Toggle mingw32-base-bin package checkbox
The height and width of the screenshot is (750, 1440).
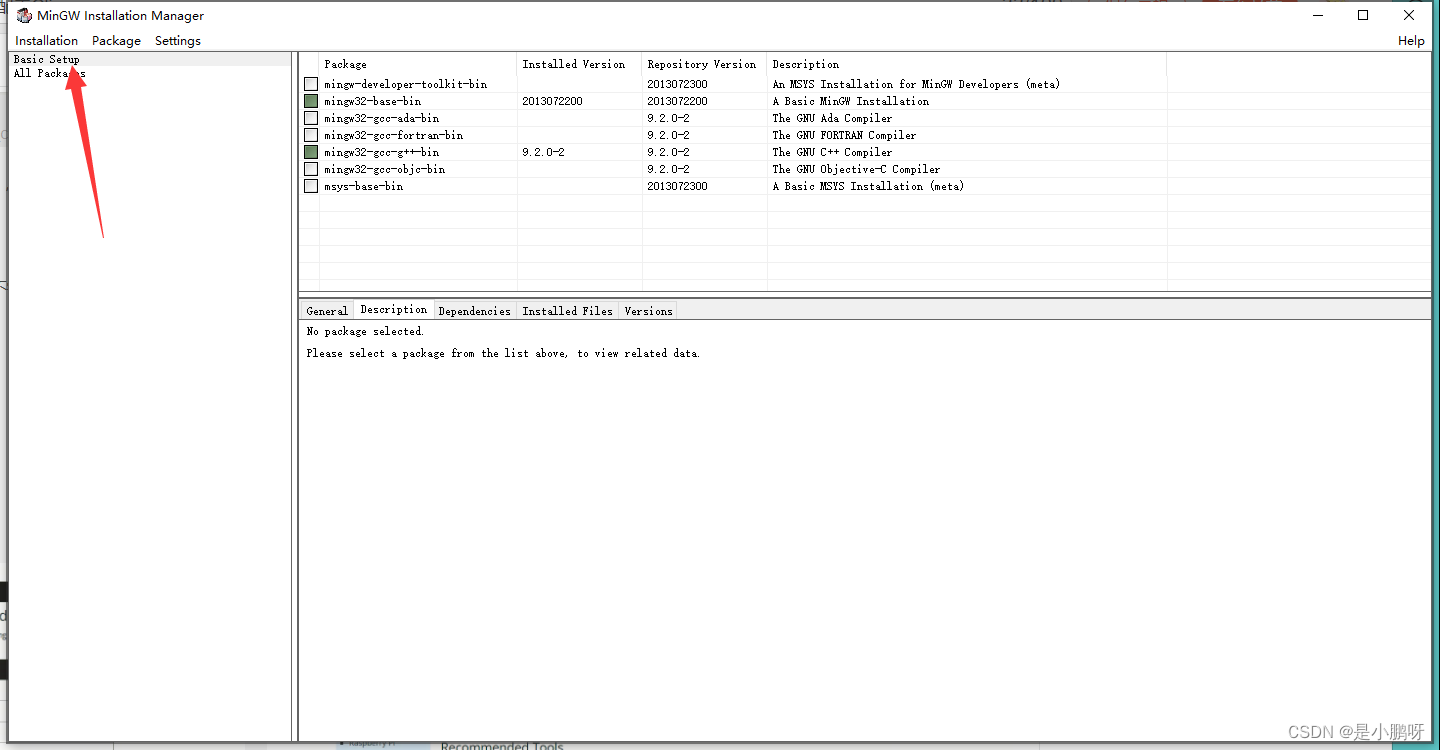coord(311,101)
